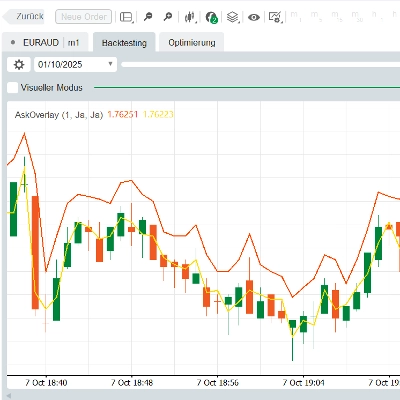Image resolution: width=400 pixels, height=400 pixels.
Task: Open the chart layers menu icon
Action: (232, 17)
